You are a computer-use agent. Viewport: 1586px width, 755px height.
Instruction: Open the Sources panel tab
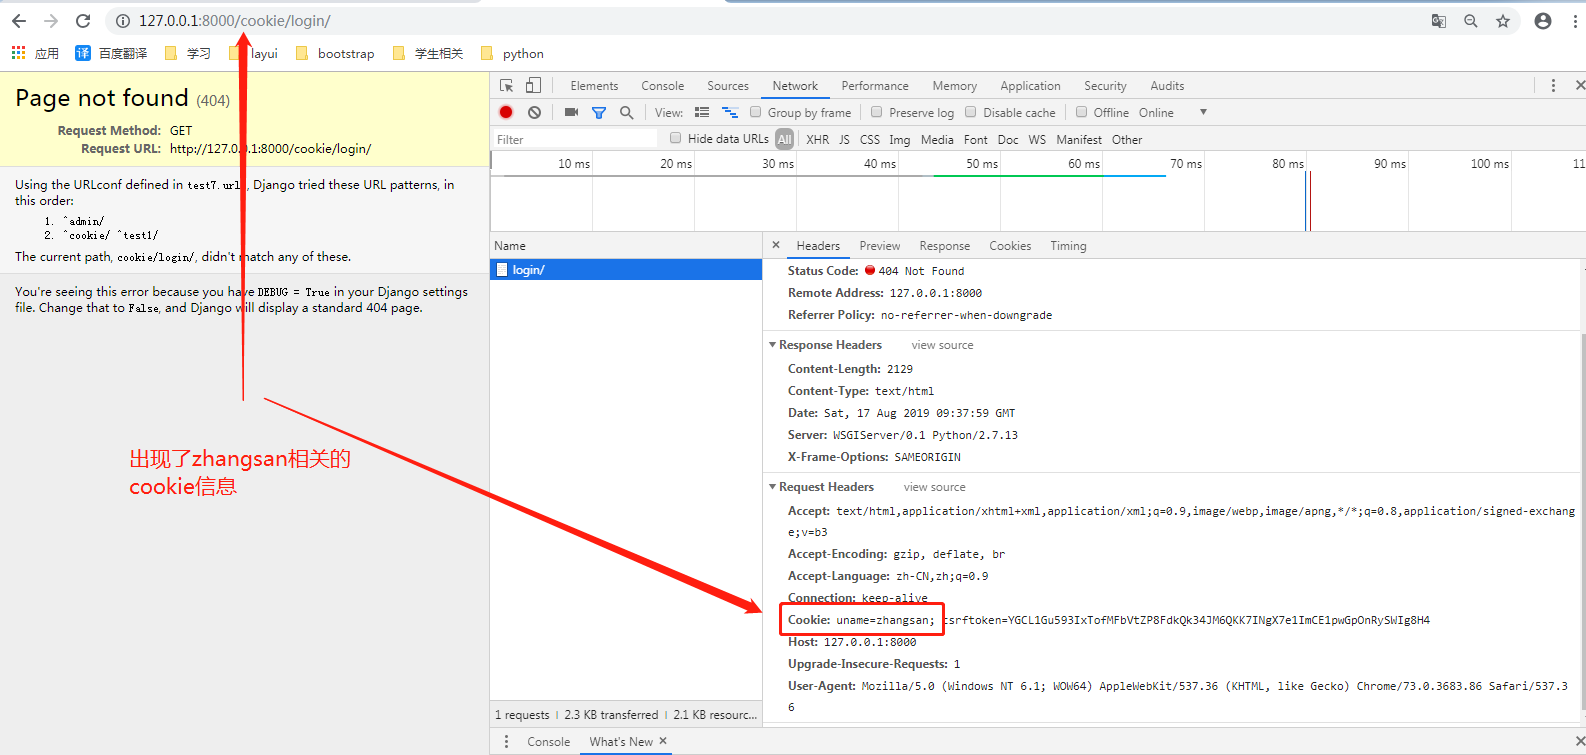[x=728, y=86]
